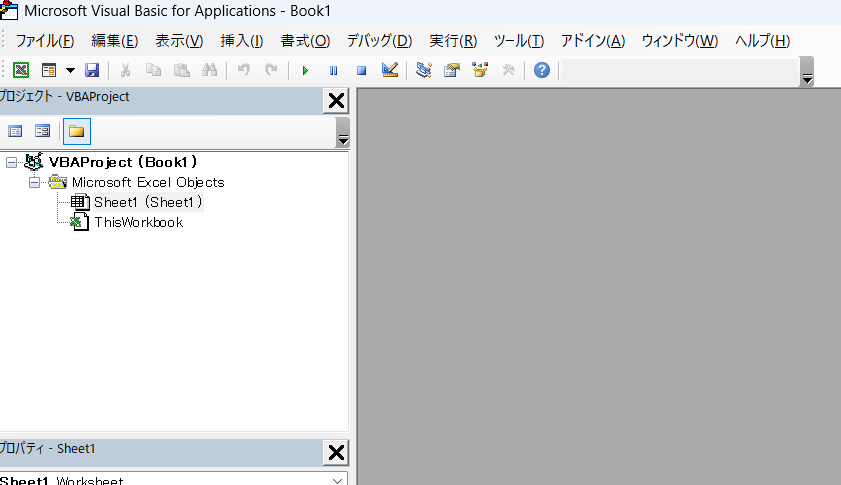Click the VBA application icon in title bar
Viewport: 841px width, 485px height.
pos(9,11)
